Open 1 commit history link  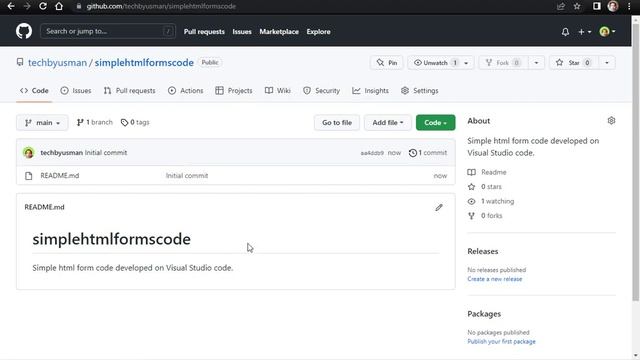pos(428,153)
